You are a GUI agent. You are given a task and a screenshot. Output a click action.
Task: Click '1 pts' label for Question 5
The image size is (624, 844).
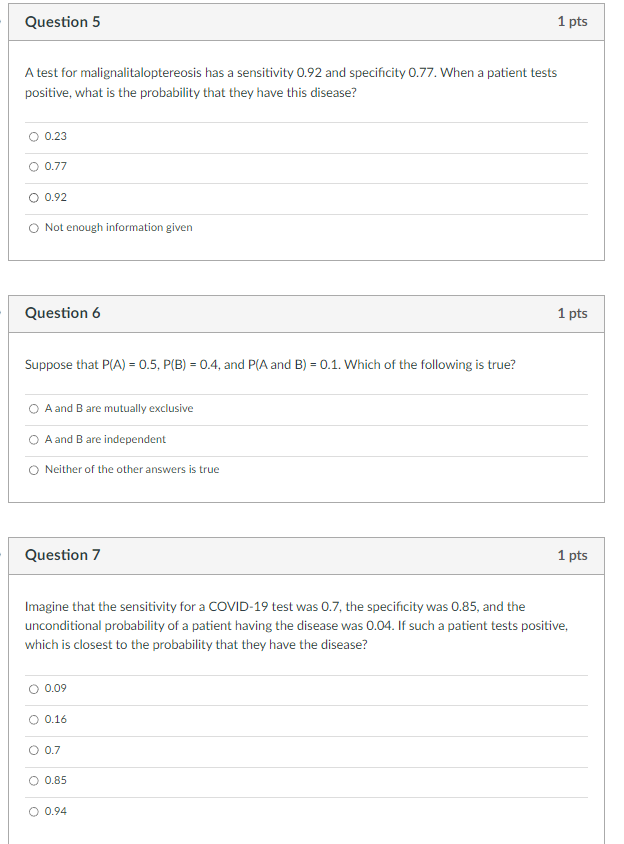click(572, 21)
